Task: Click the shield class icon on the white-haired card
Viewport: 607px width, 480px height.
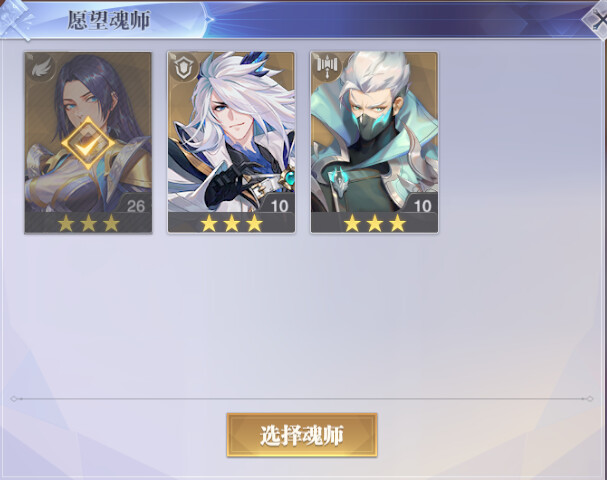Action: coord(184,69)
